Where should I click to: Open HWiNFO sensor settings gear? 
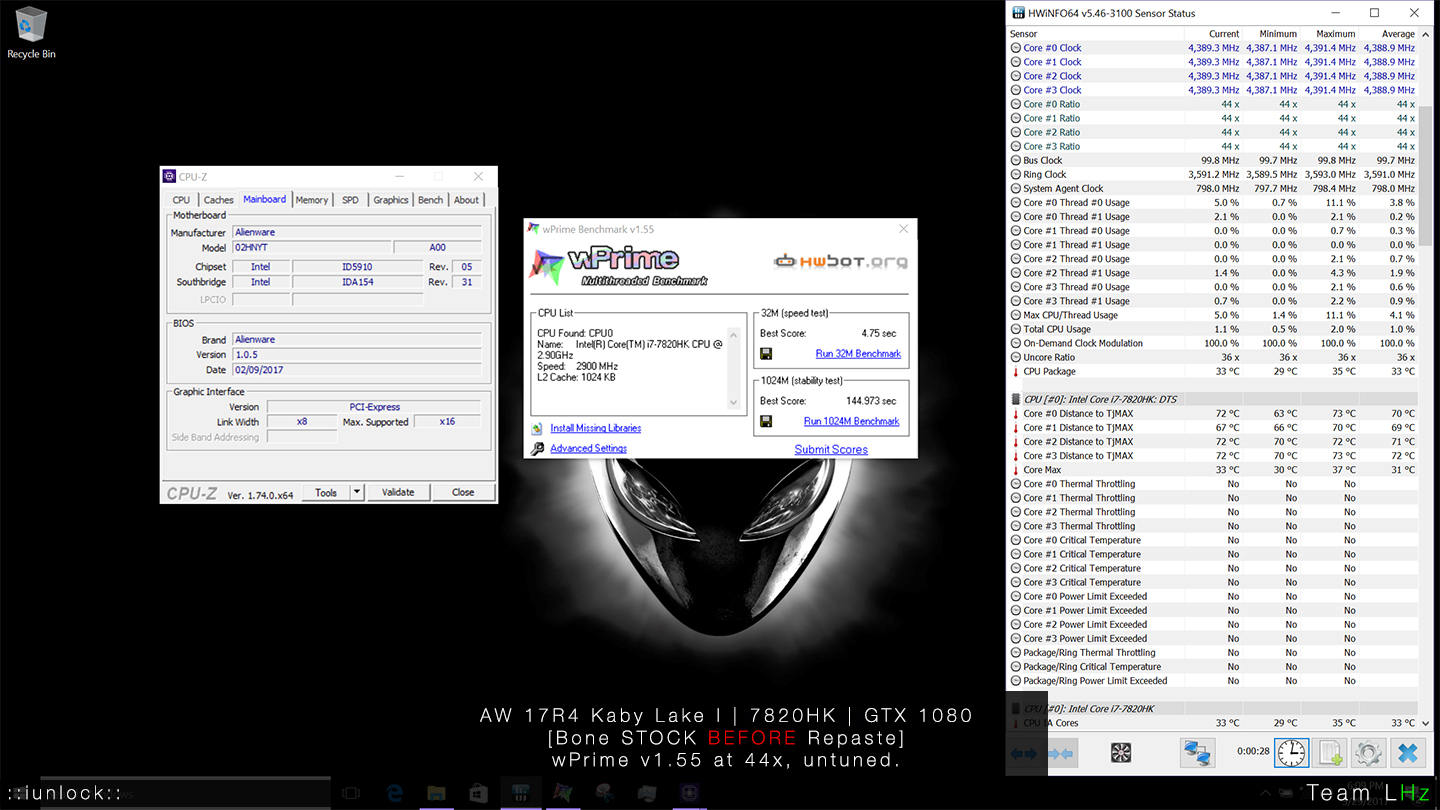[x=1368, y=753]
